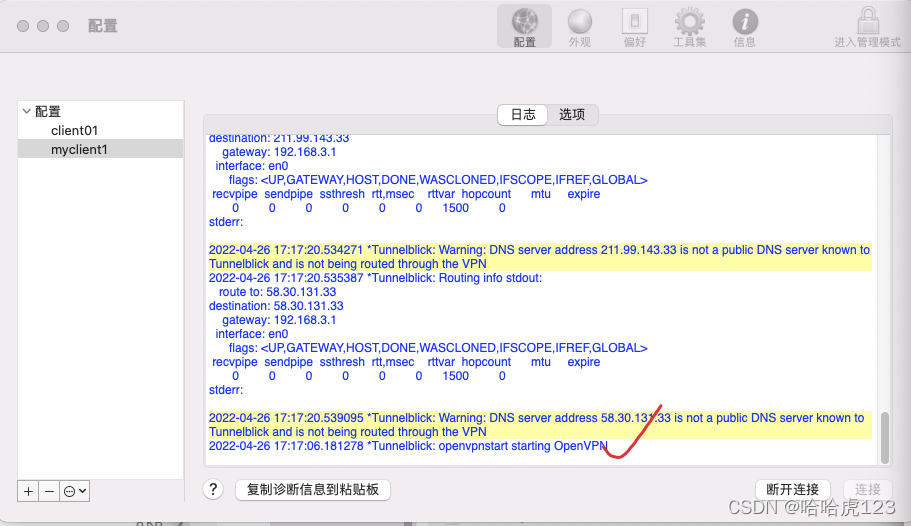Click the question mark help button
911x526 pixels.
(213, 489)
